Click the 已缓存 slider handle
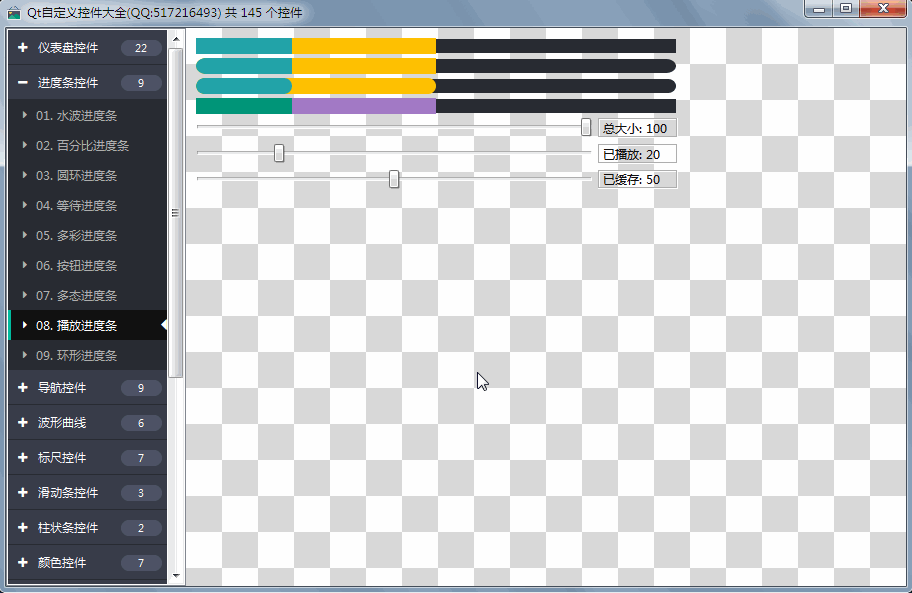The width and height of the screenshot is (912, 593). (x=394, y=179)
